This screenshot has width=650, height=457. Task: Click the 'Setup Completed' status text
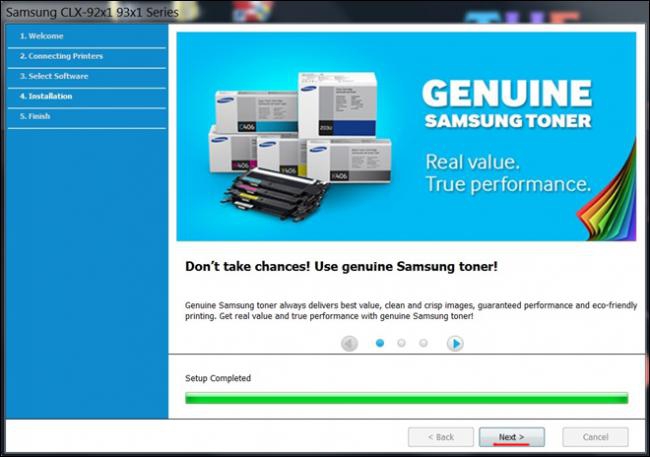218,378
